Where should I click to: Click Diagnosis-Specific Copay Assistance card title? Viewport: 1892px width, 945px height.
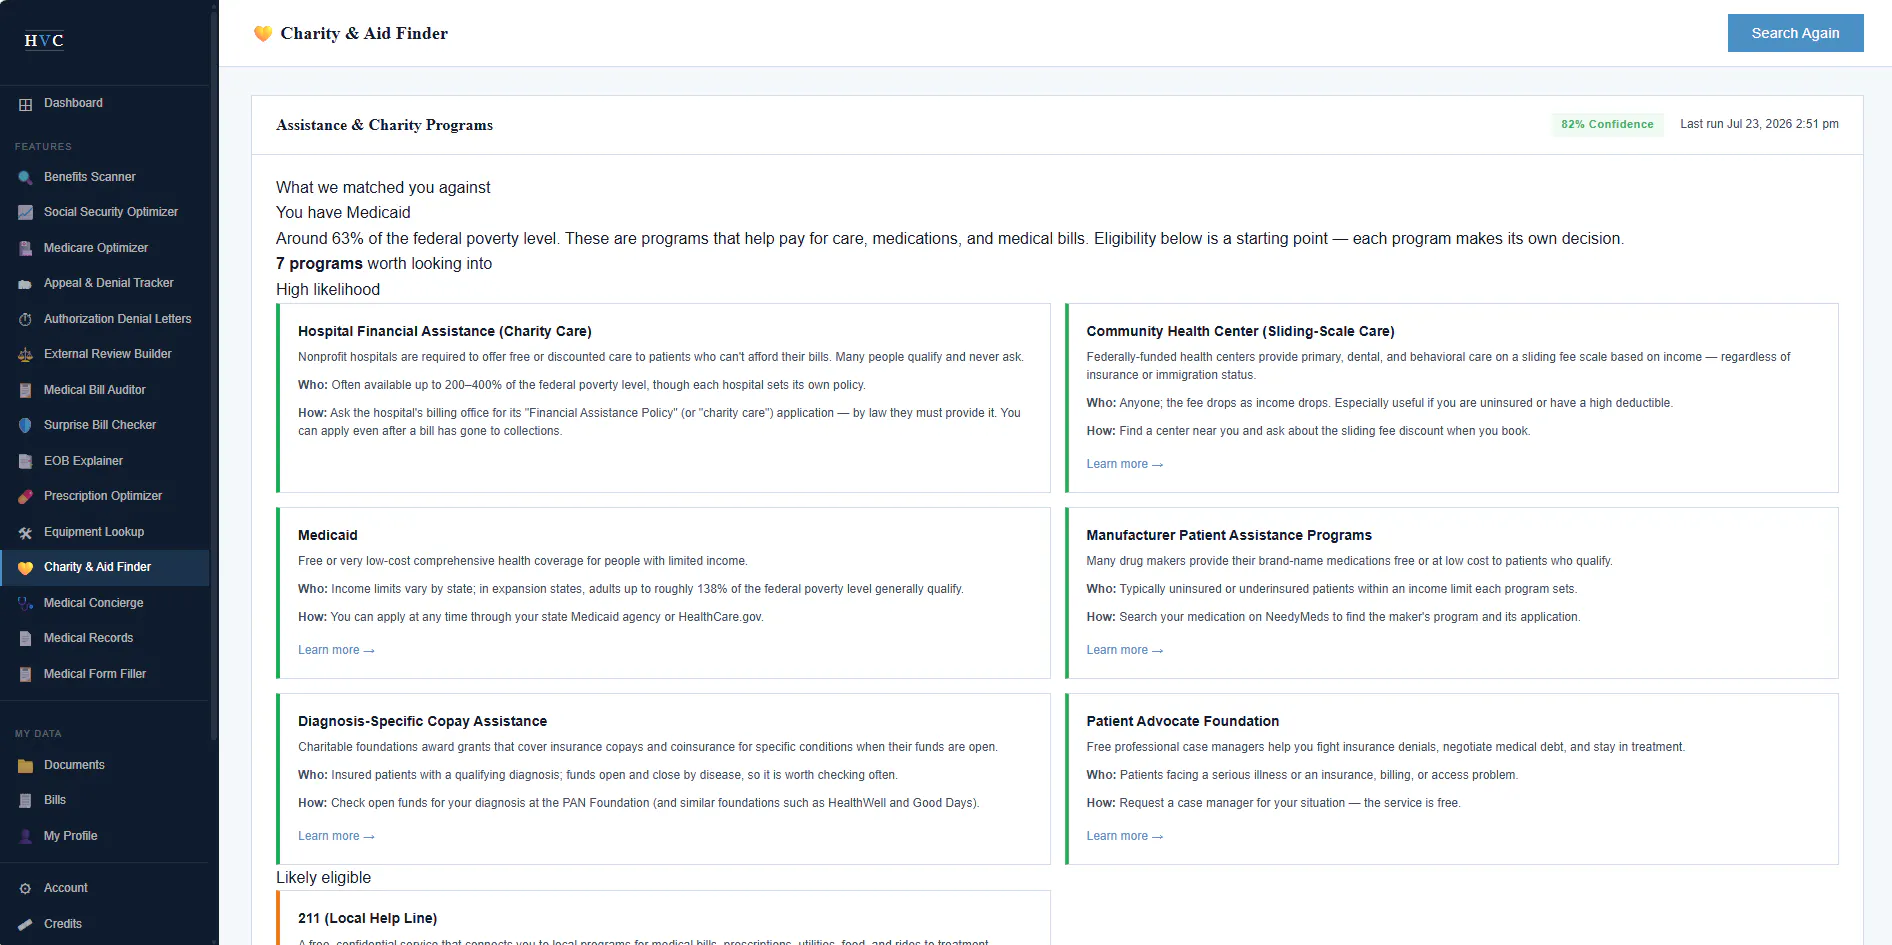tap(422, 721)
